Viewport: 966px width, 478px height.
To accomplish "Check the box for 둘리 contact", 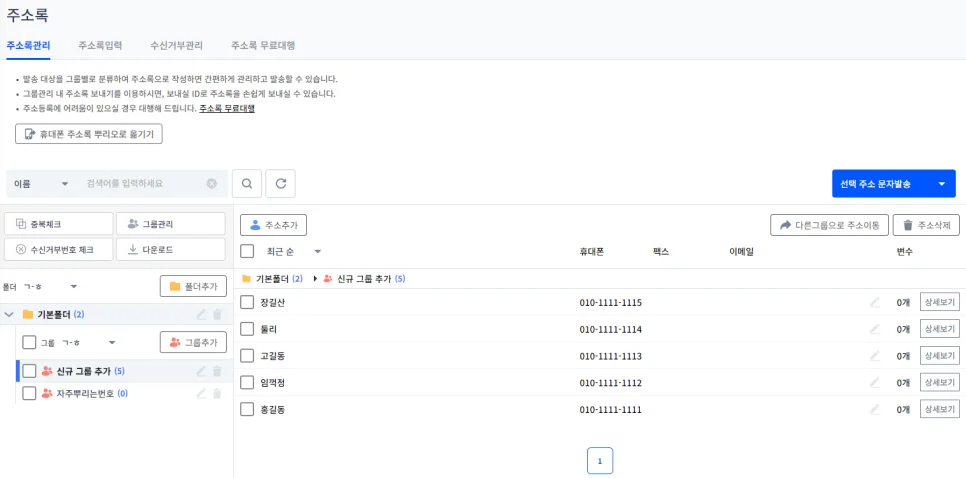I will [247, 329].
